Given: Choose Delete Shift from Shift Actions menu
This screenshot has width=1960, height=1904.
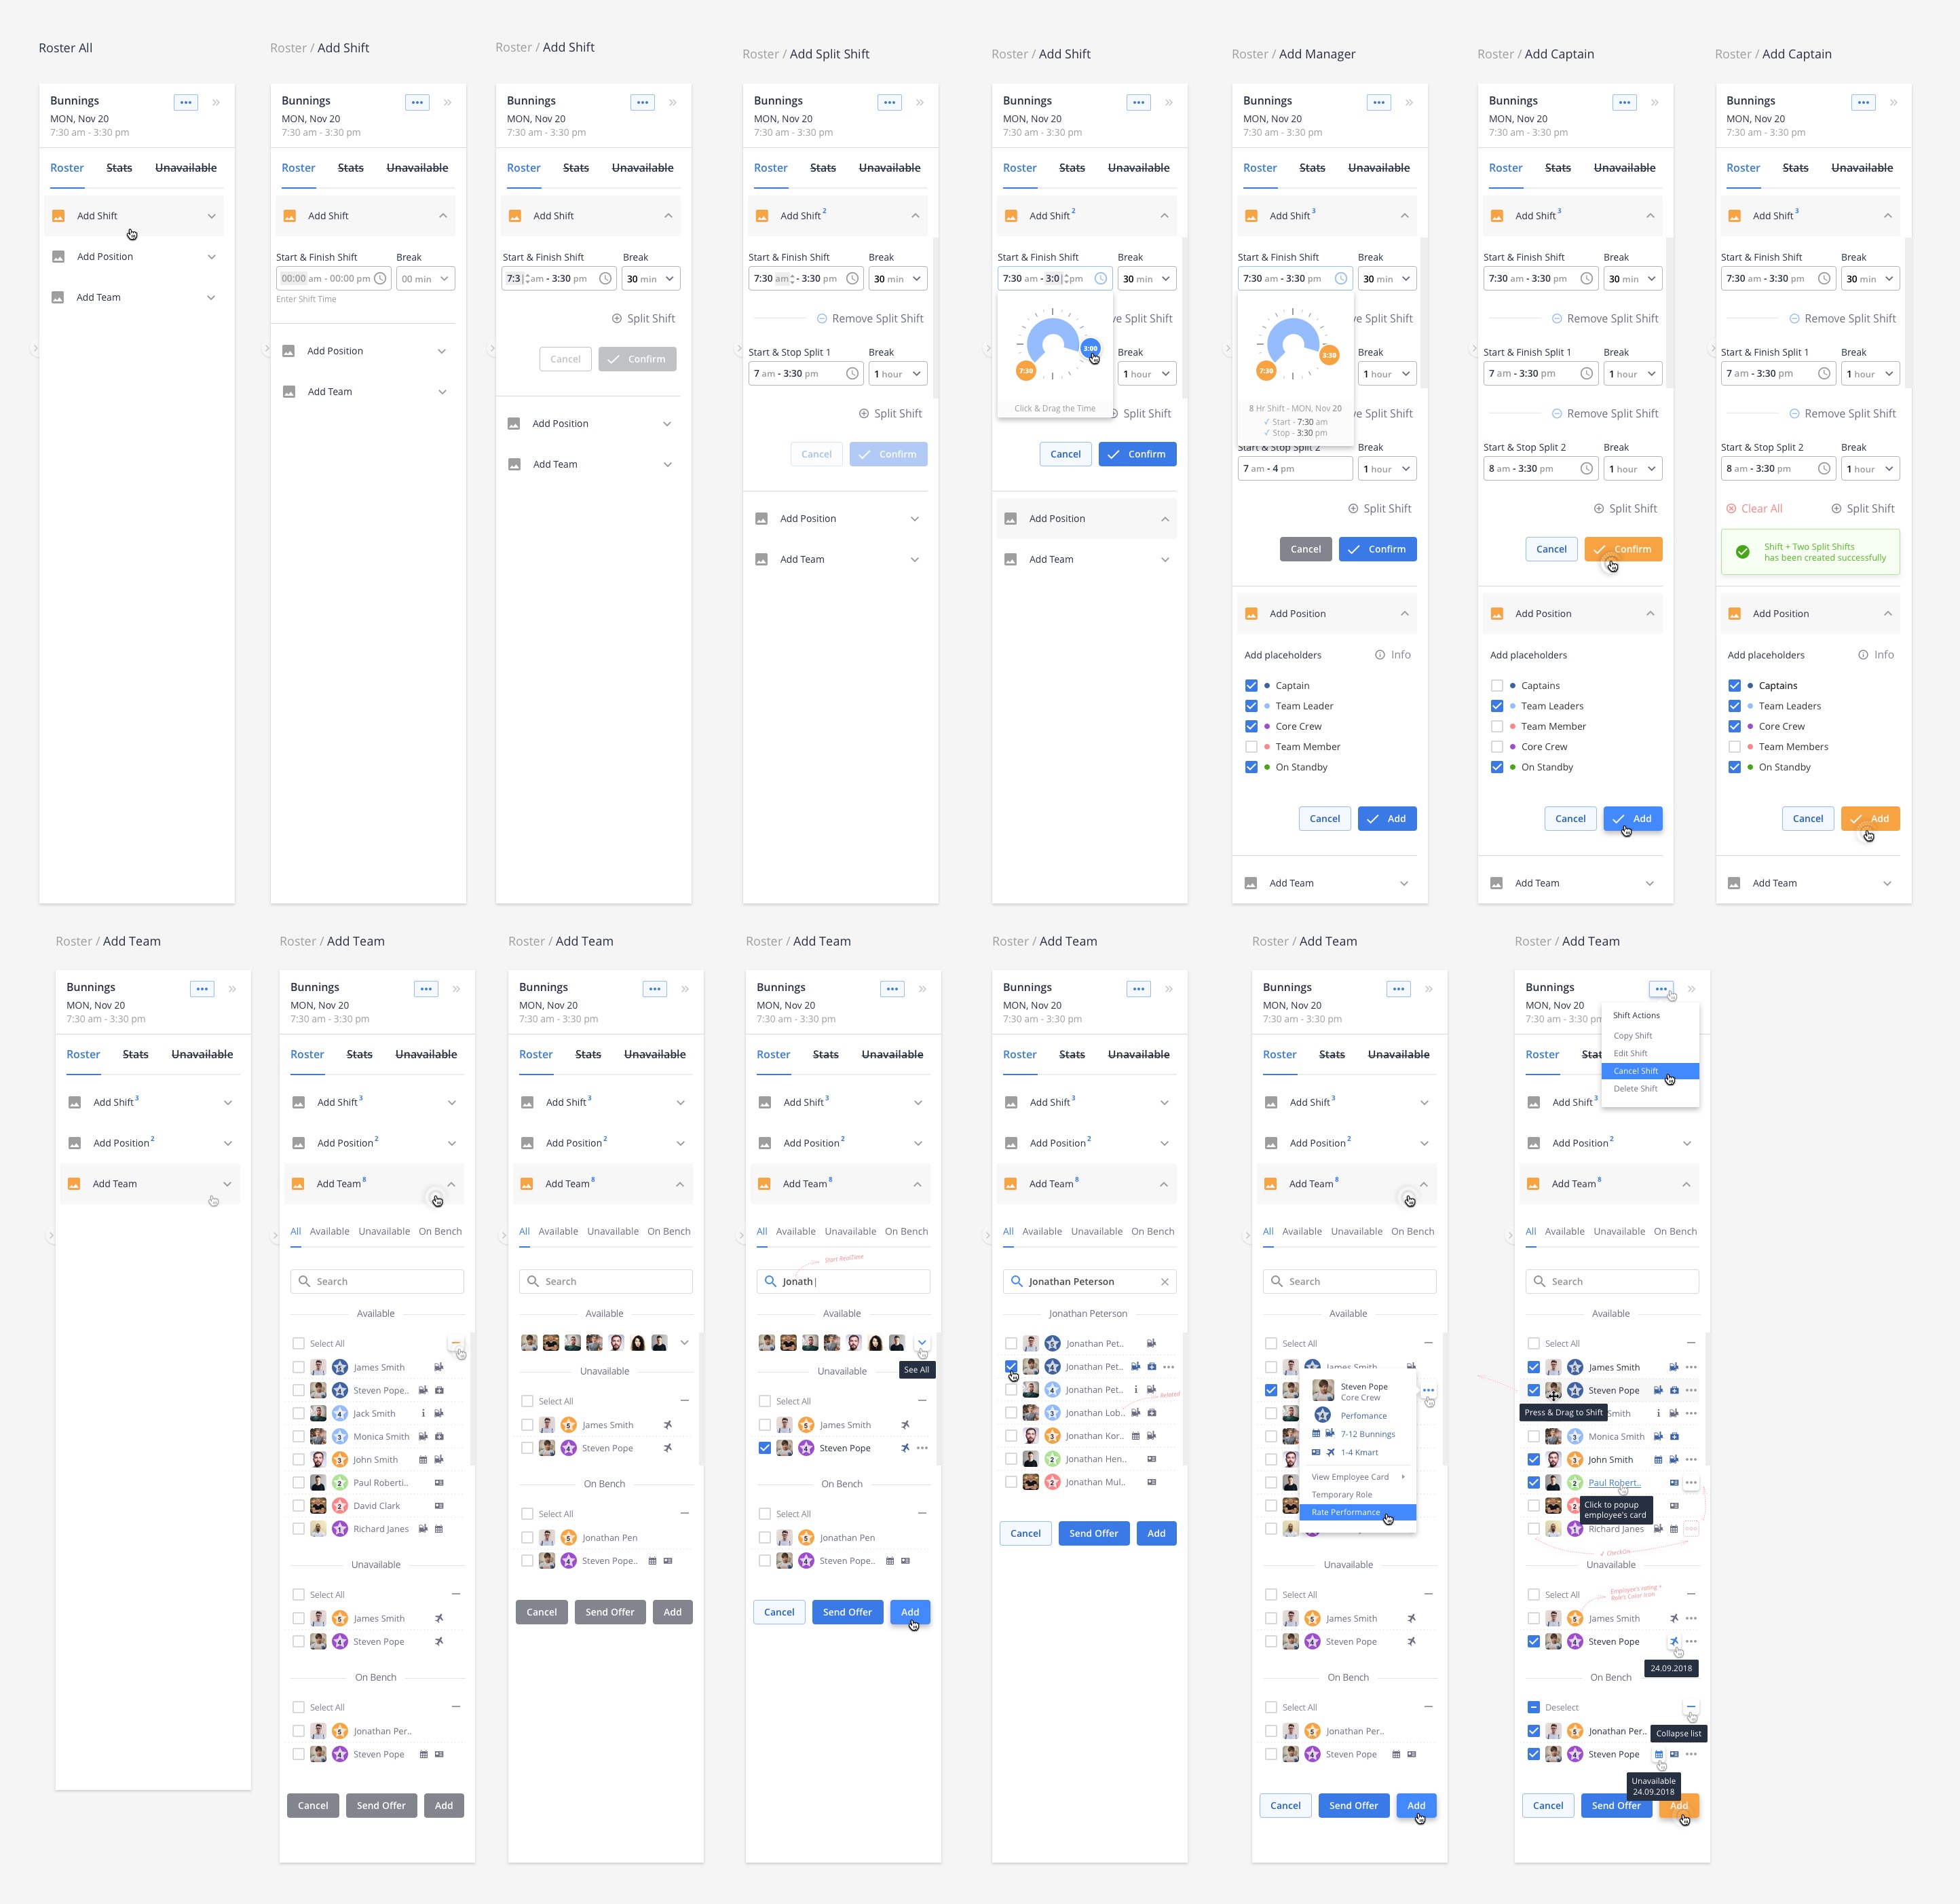Looking at the screenshot, I should (x=1635, y=1088).
